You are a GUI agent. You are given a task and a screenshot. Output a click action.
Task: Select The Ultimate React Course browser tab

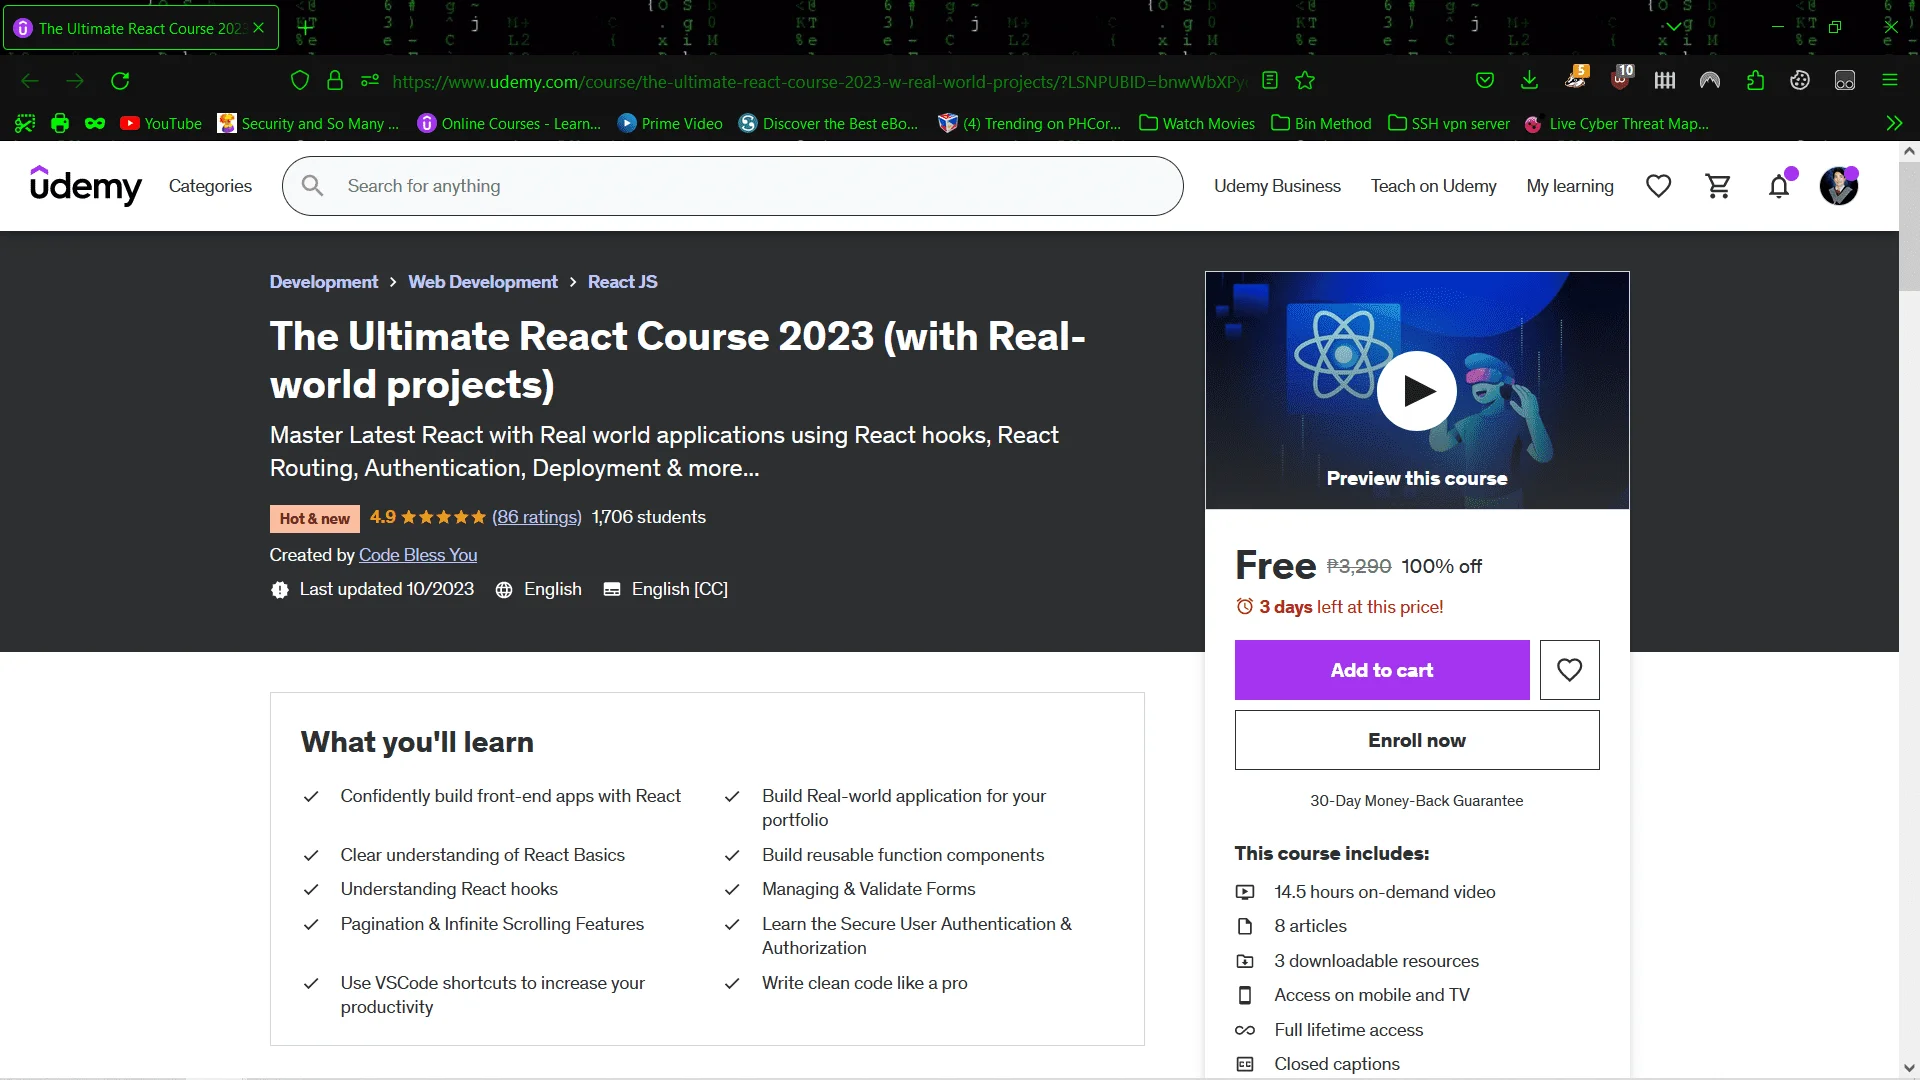pos(141,28)
